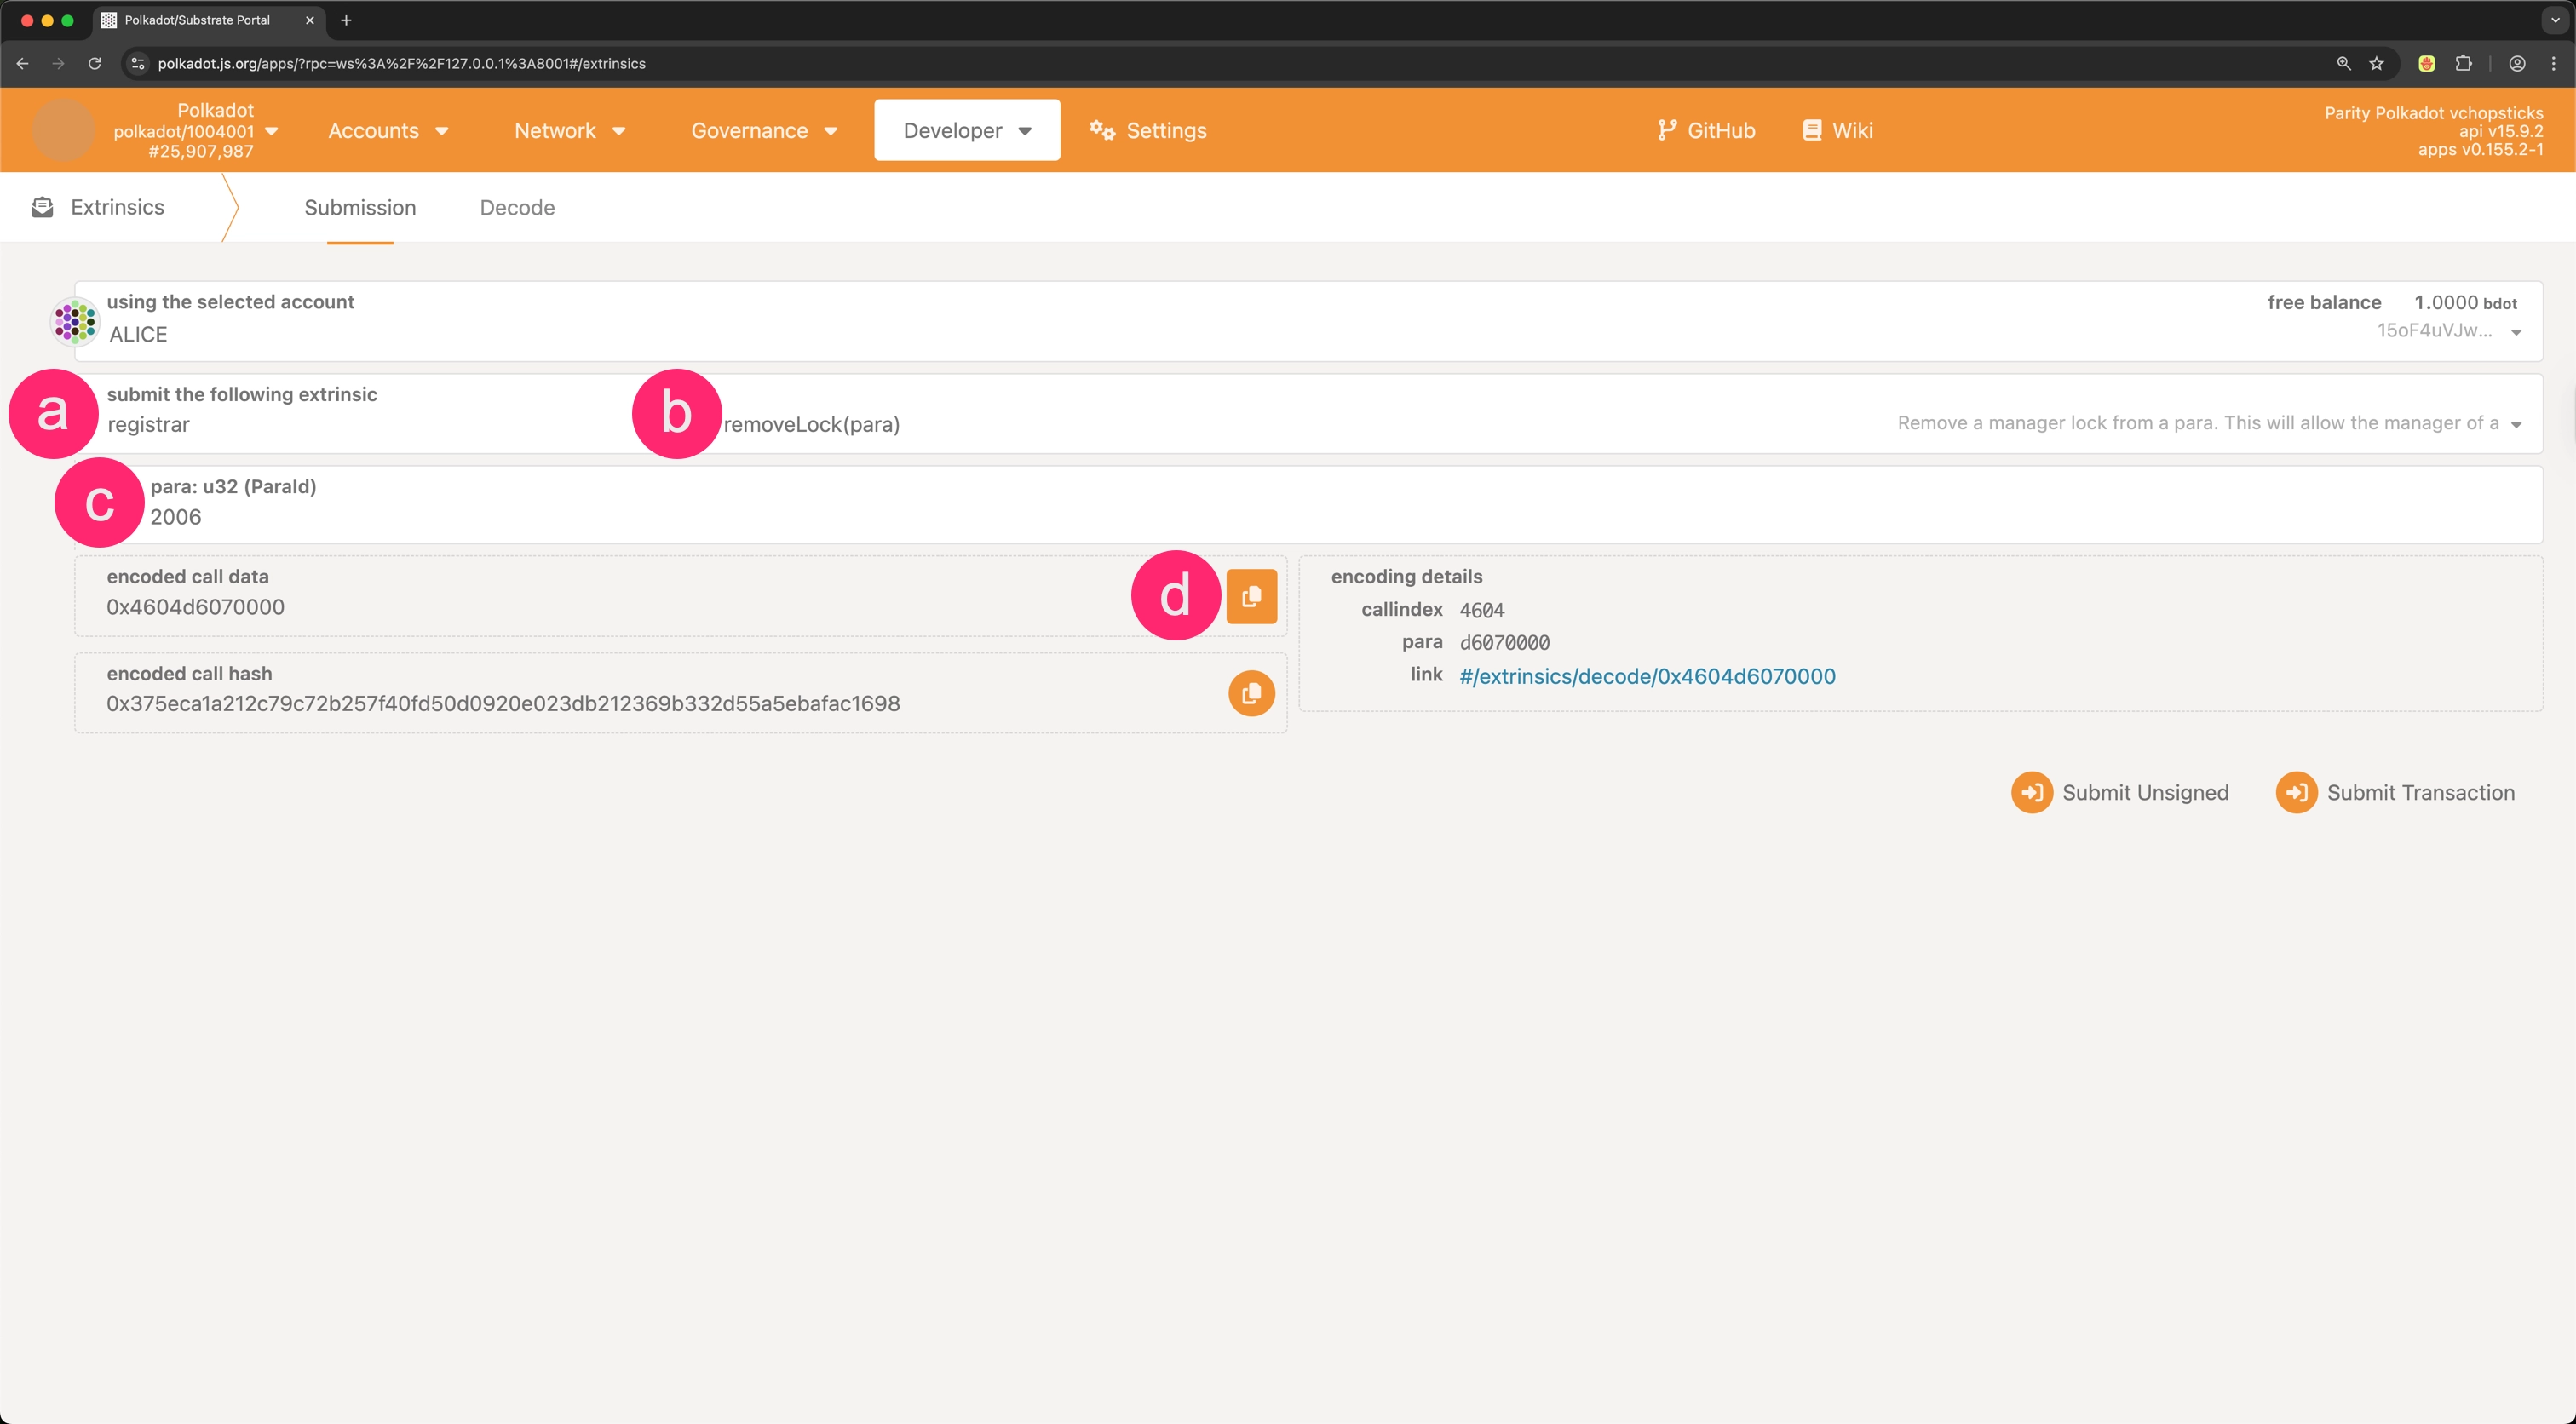This screenshot has width=2576, height=1424.
Task: Copy the encoded call hash
Action: 1251,693
